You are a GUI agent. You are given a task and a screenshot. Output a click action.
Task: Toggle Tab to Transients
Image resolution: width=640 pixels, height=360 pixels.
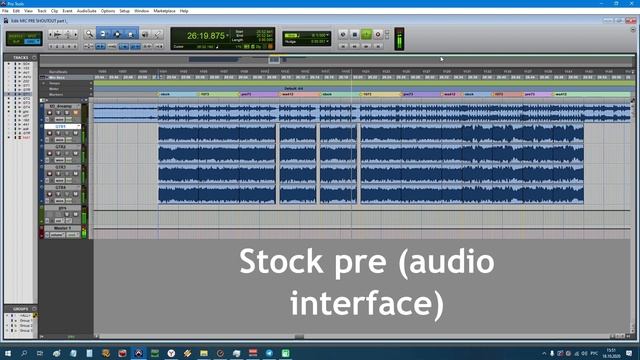[x=100, y=46]
